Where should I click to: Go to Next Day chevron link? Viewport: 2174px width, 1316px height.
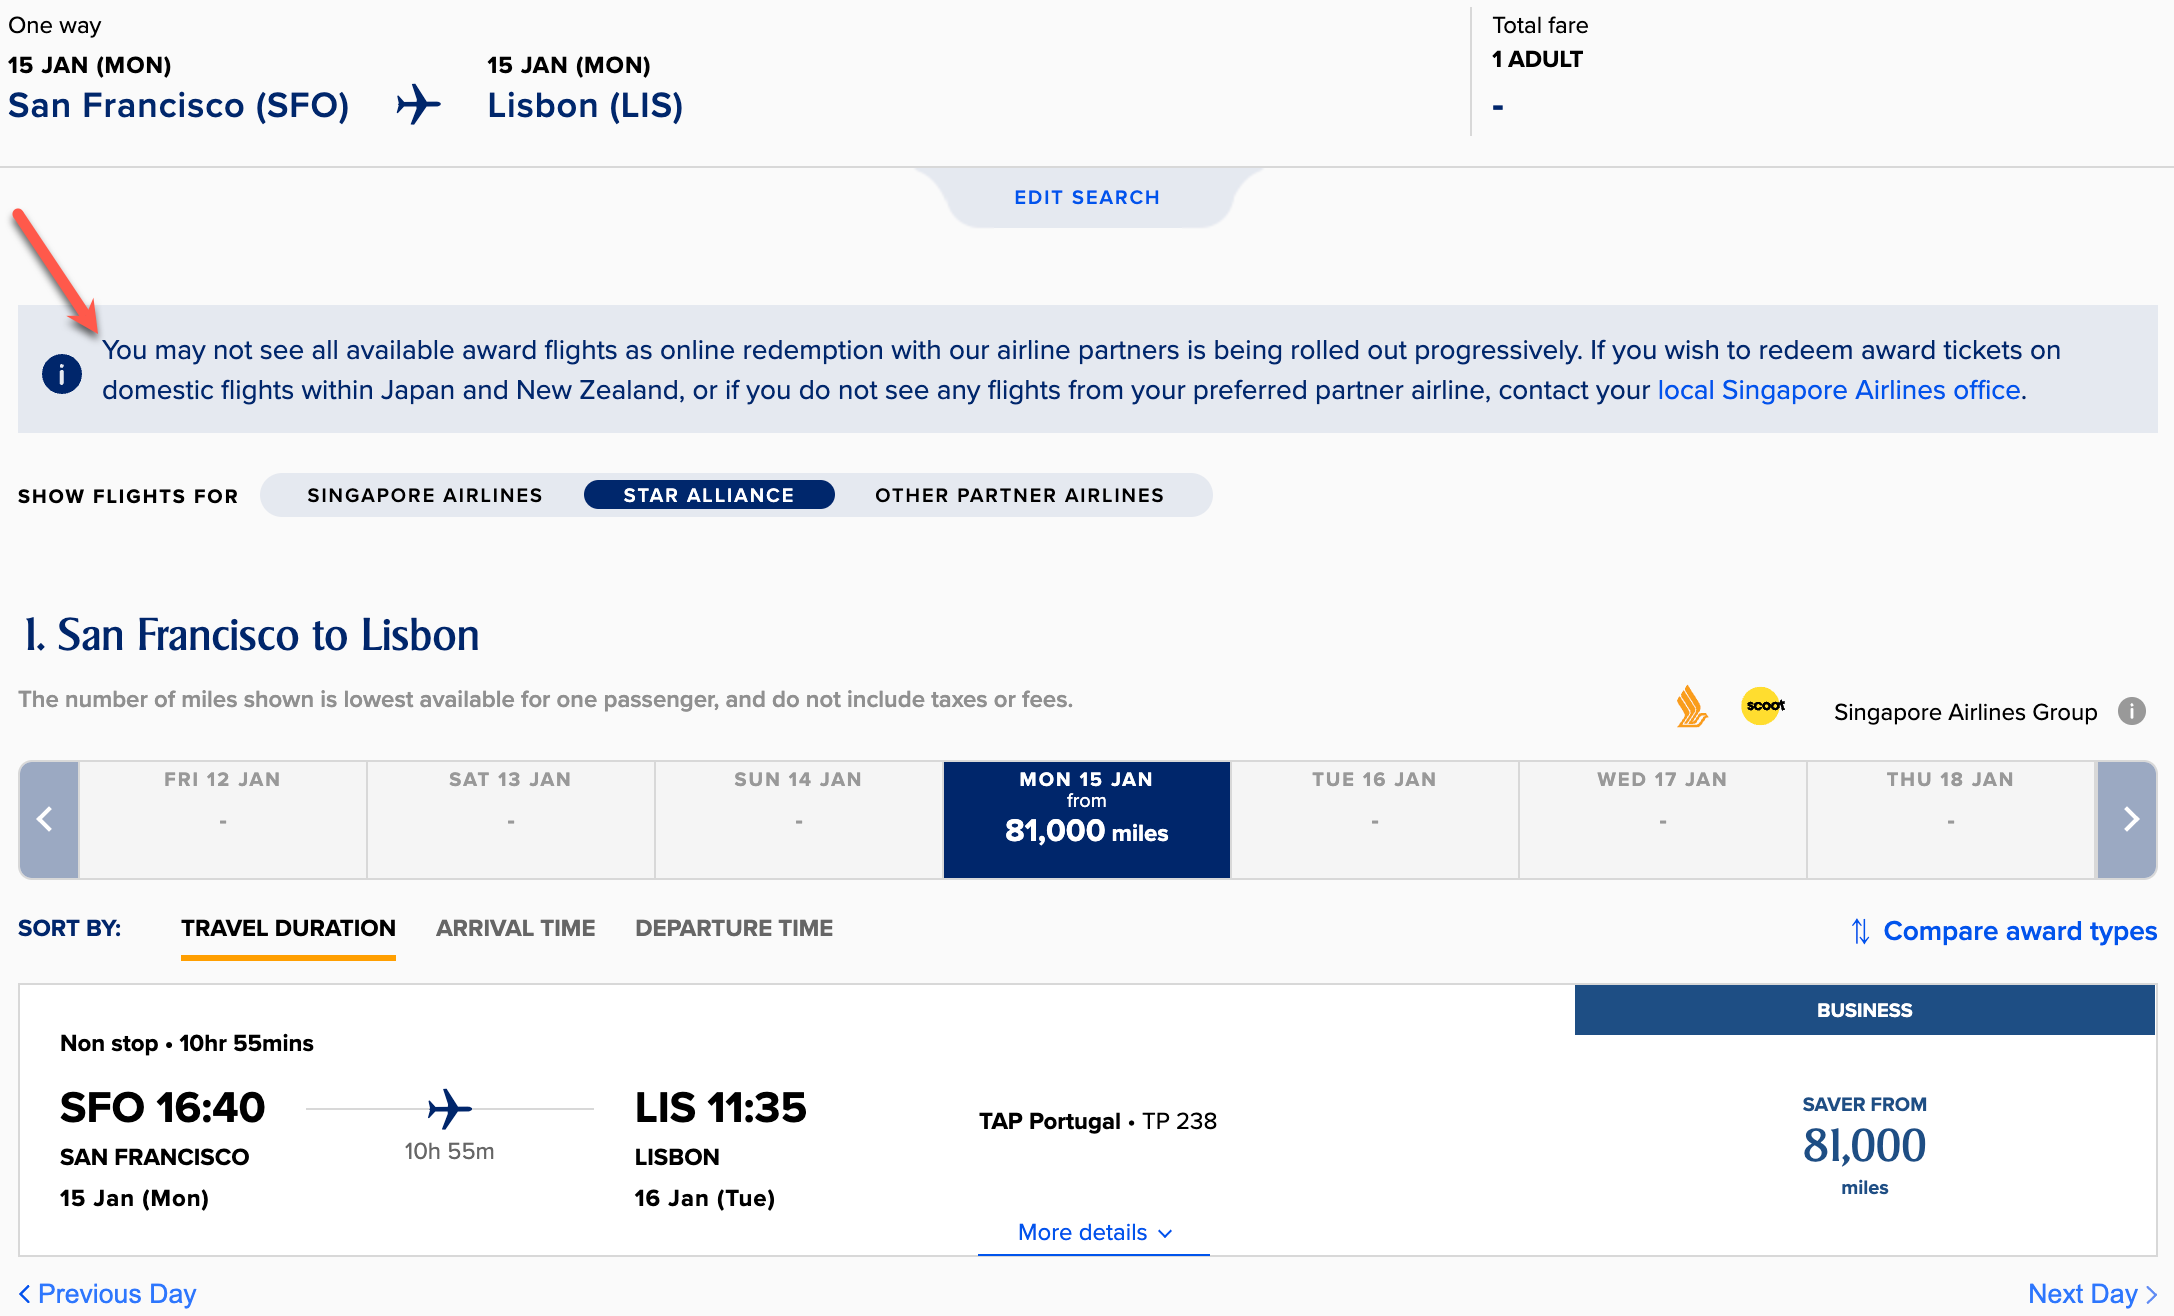[2092, 1294]
